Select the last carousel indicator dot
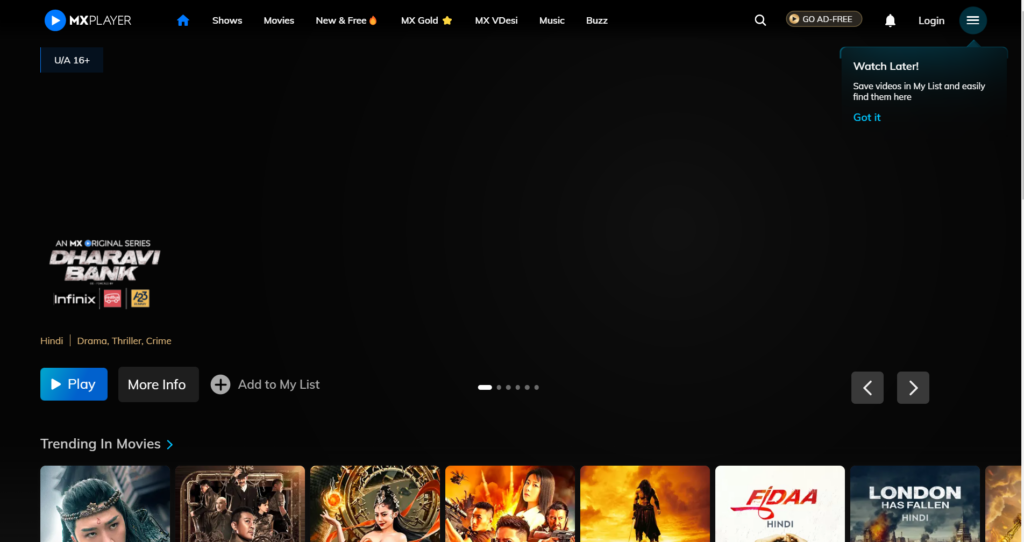The image size is (1024, 542). point(537,387)
